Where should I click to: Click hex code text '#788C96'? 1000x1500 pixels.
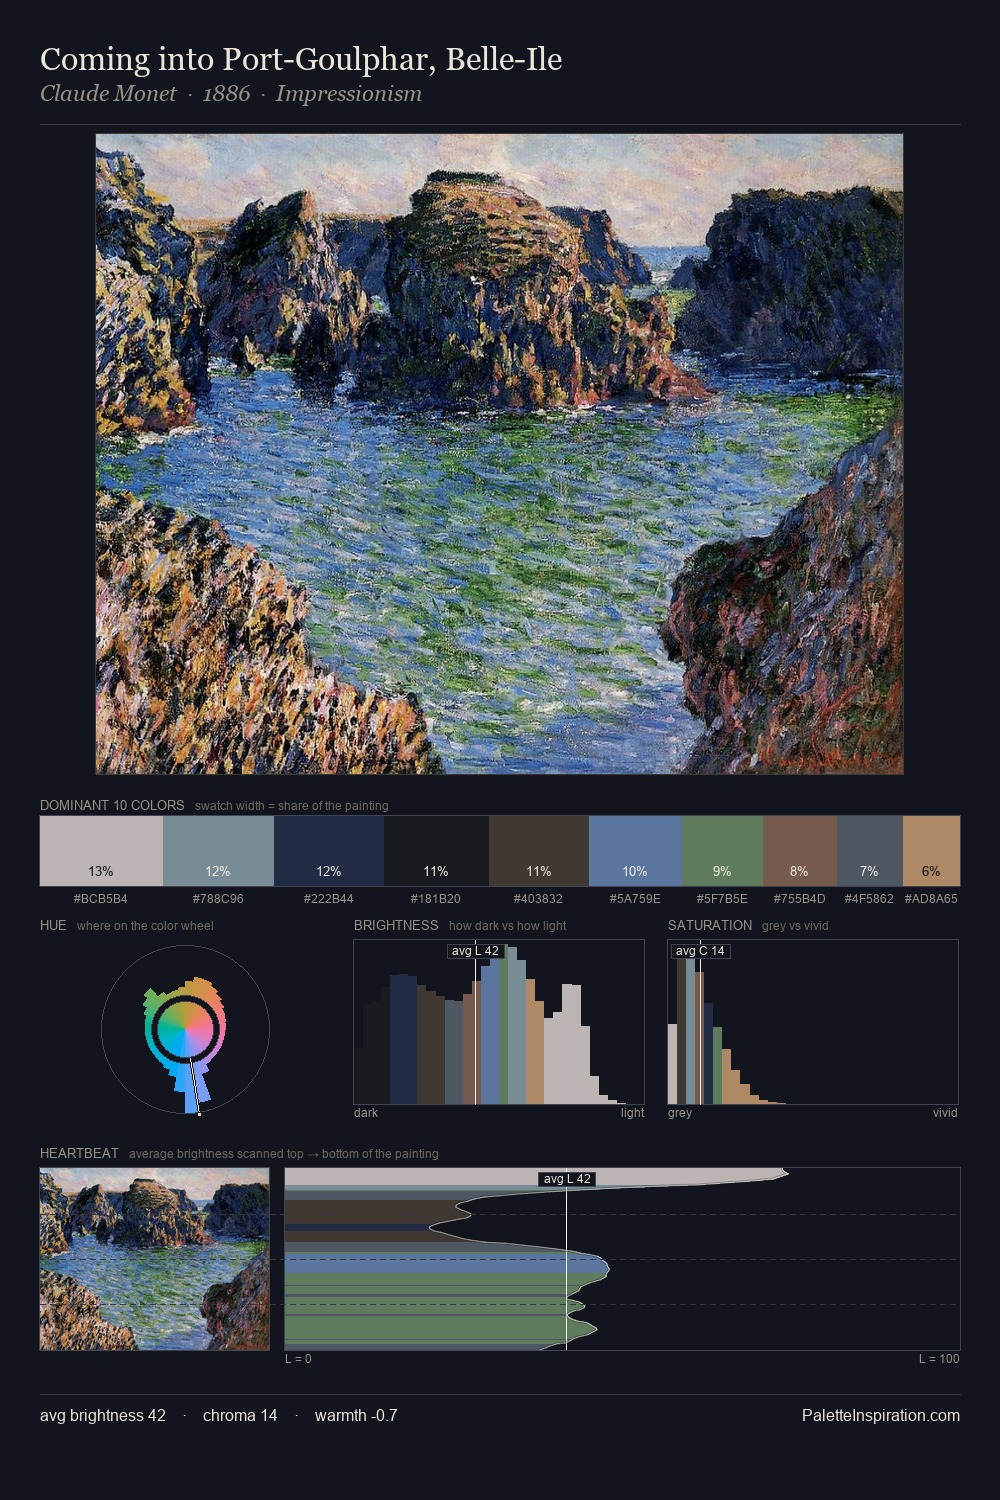pos(218,899)
